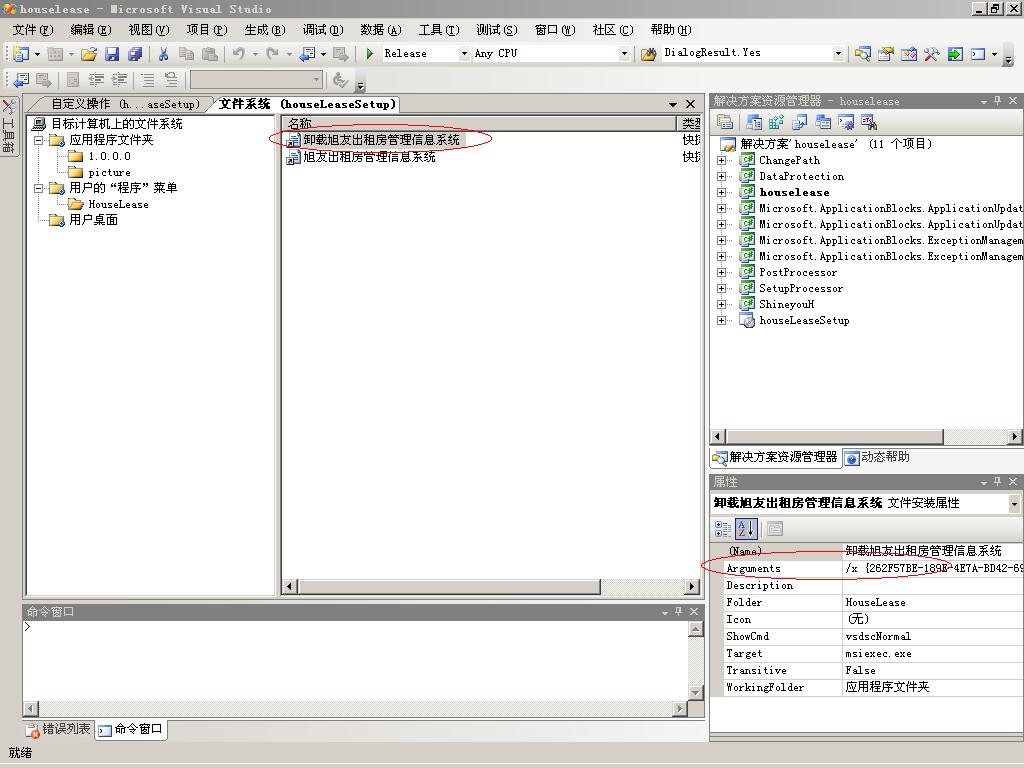1024x768 pixels.
Task: Select the HouseLease folder in tree
Action: pyautogui.click(x=118, y=204)
